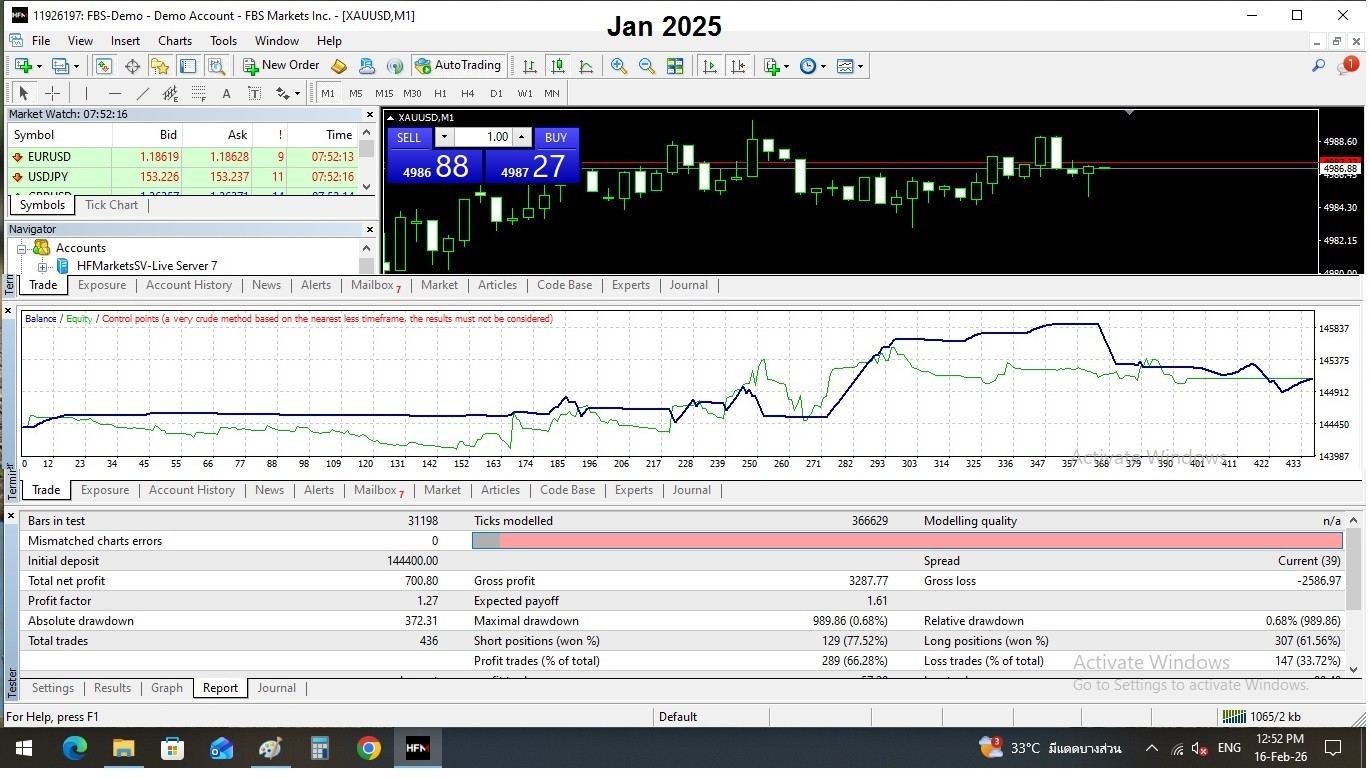Click the New Order button
Screen dimensions: 1370x778
click(281, 66)
